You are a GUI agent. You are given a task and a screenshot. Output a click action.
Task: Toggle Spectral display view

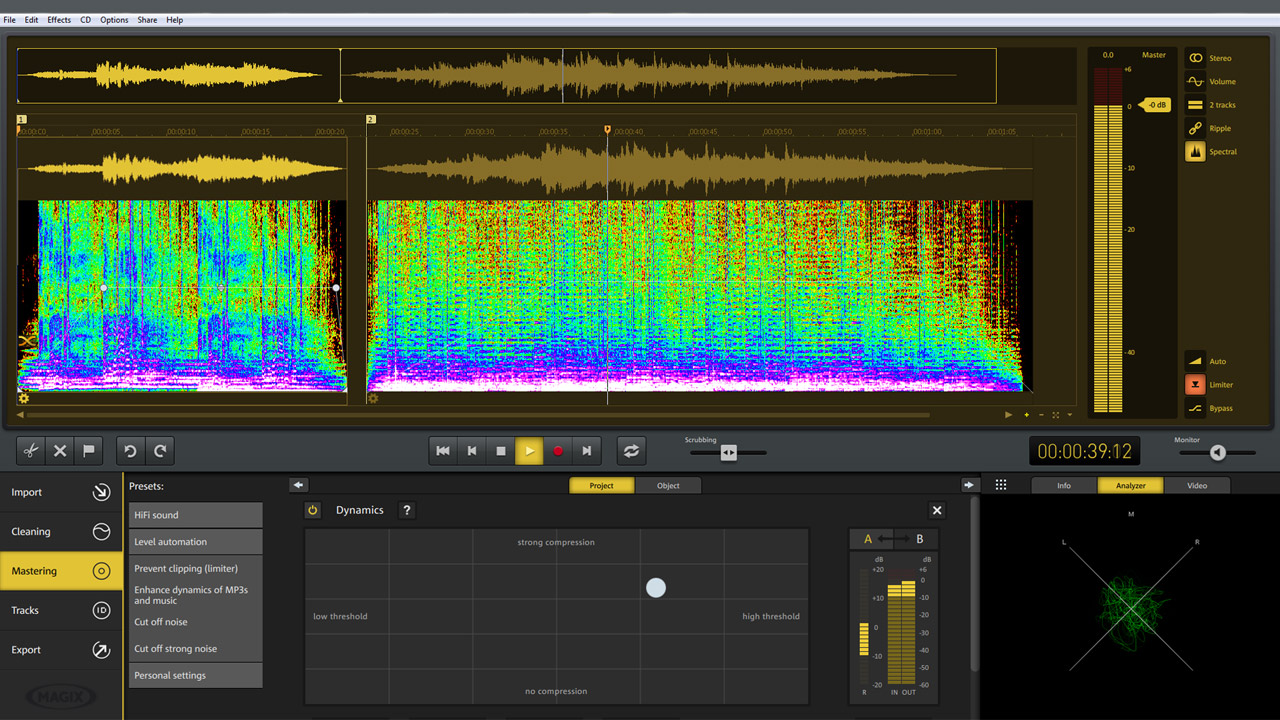tap(1195, 152)
